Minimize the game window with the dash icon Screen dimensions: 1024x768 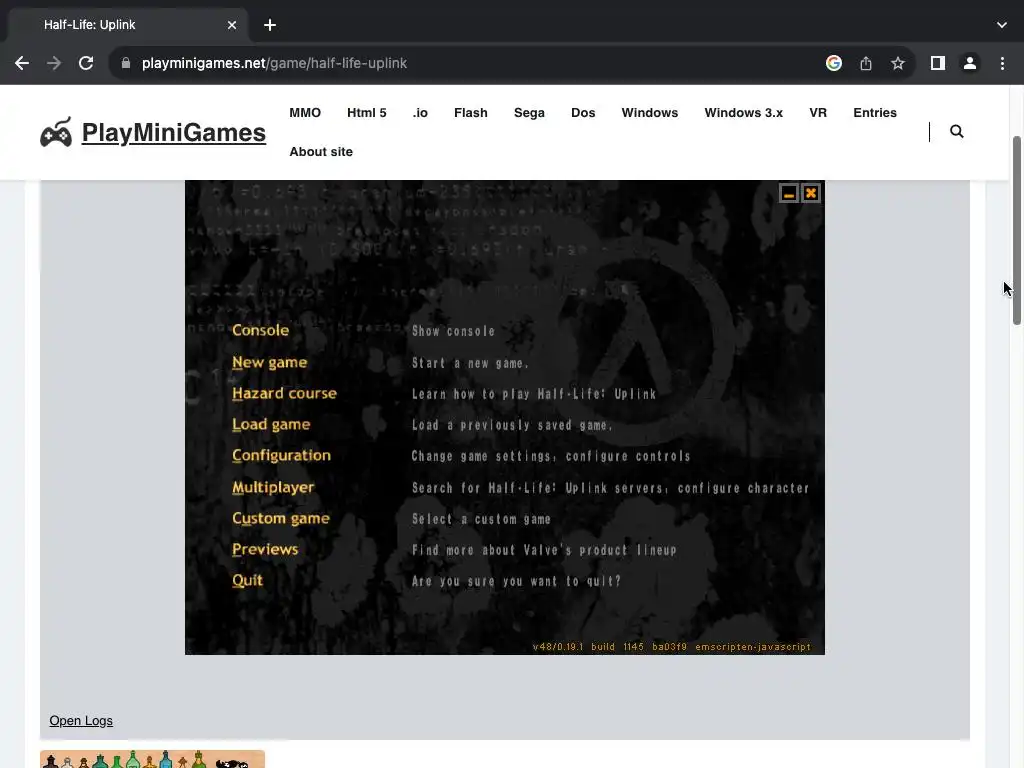[789, 193]
